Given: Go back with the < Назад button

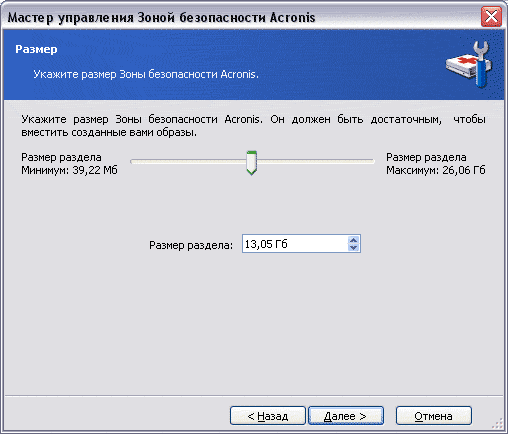Looking at the screenshot, I should tap(268, 416).
